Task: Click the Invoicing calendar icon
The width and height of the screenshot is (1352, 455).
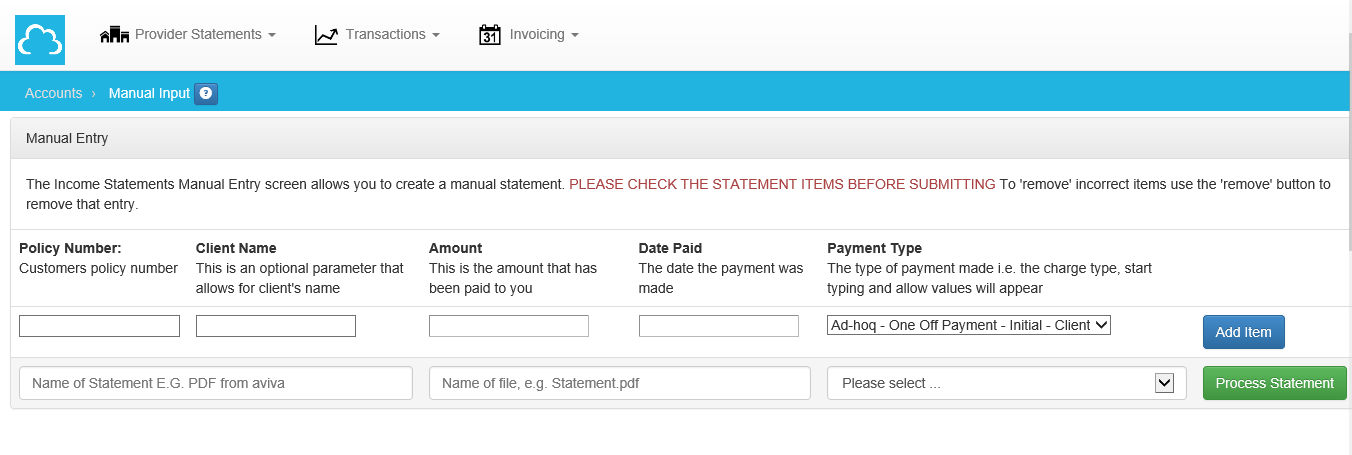Action: click(490, 35)
